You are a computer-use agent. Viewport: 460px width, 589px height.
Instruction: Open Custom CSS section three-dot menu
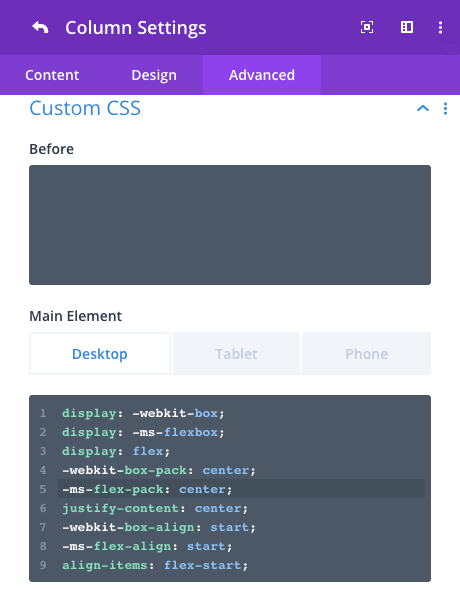coord(445,109)
